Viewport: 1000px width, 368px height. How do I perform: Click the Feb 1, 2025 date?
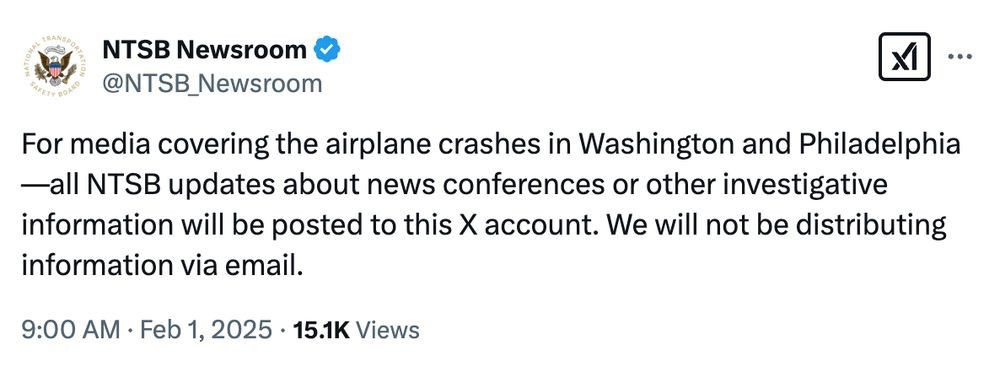207,330
